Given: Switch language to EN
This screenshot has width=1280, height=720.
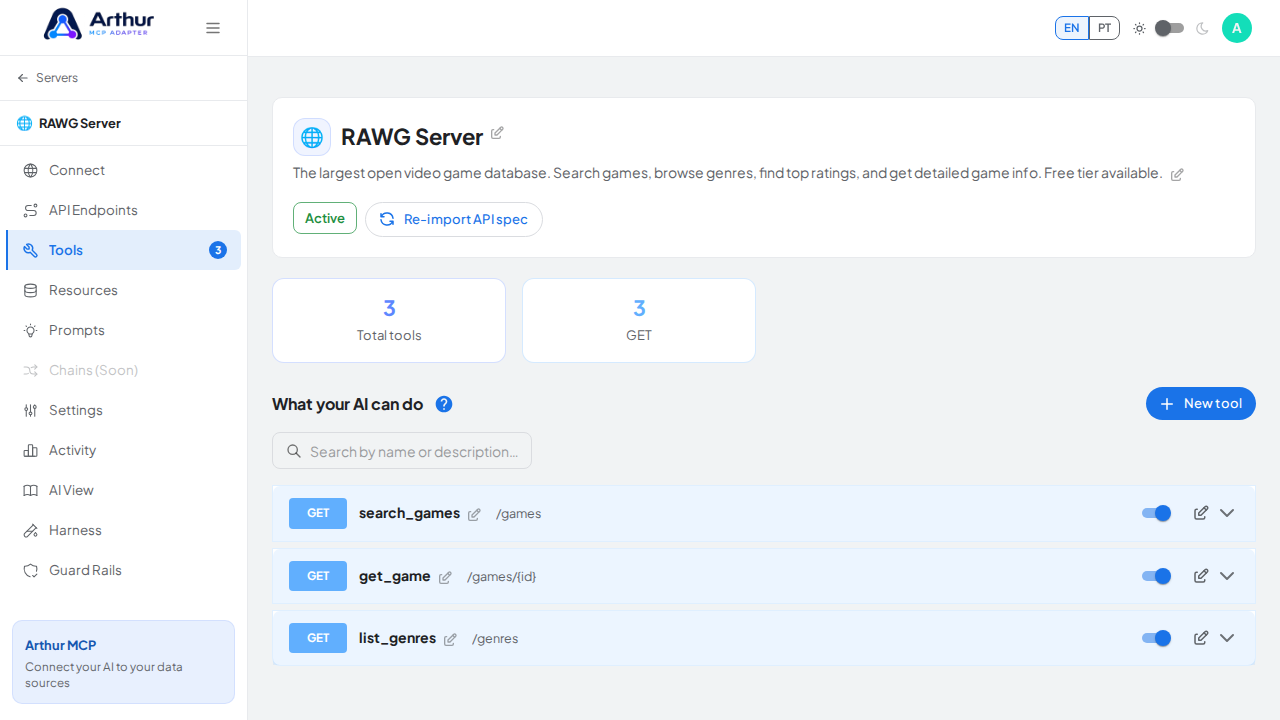Looking at the screenshot, I should [1072, 28].
